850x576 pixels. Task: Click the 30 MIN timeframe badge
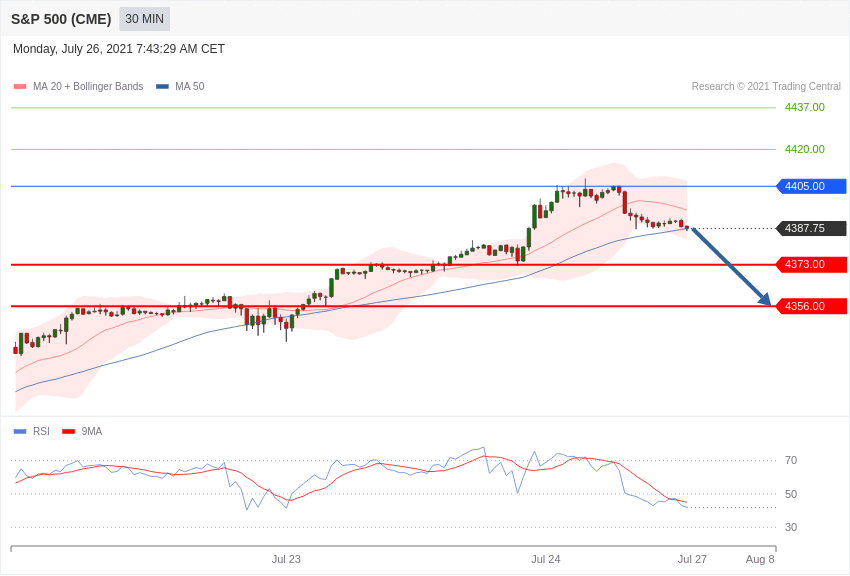pyautogui.click(x=144, y=19)
